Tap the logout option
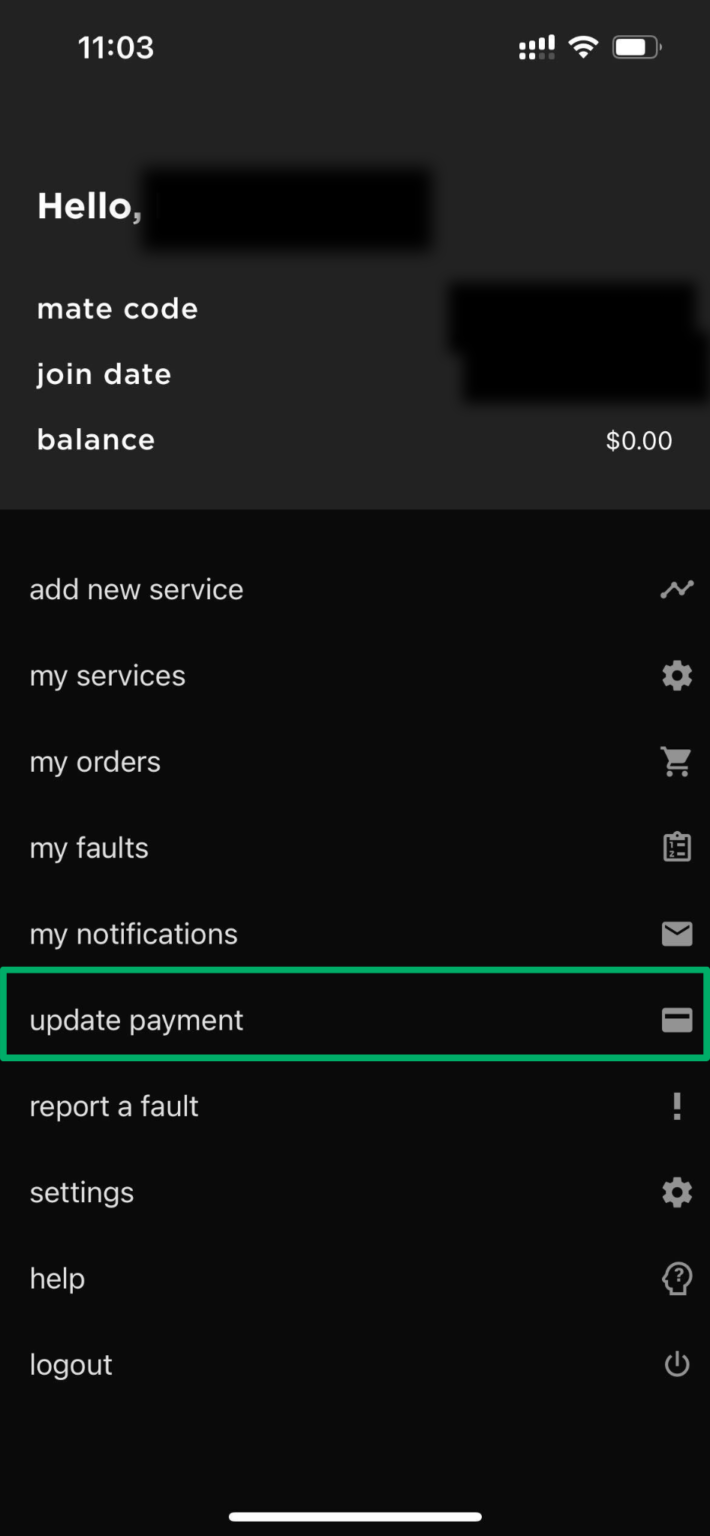The width and height of the screenshot is (710, 1536). tap(71, 1364)
